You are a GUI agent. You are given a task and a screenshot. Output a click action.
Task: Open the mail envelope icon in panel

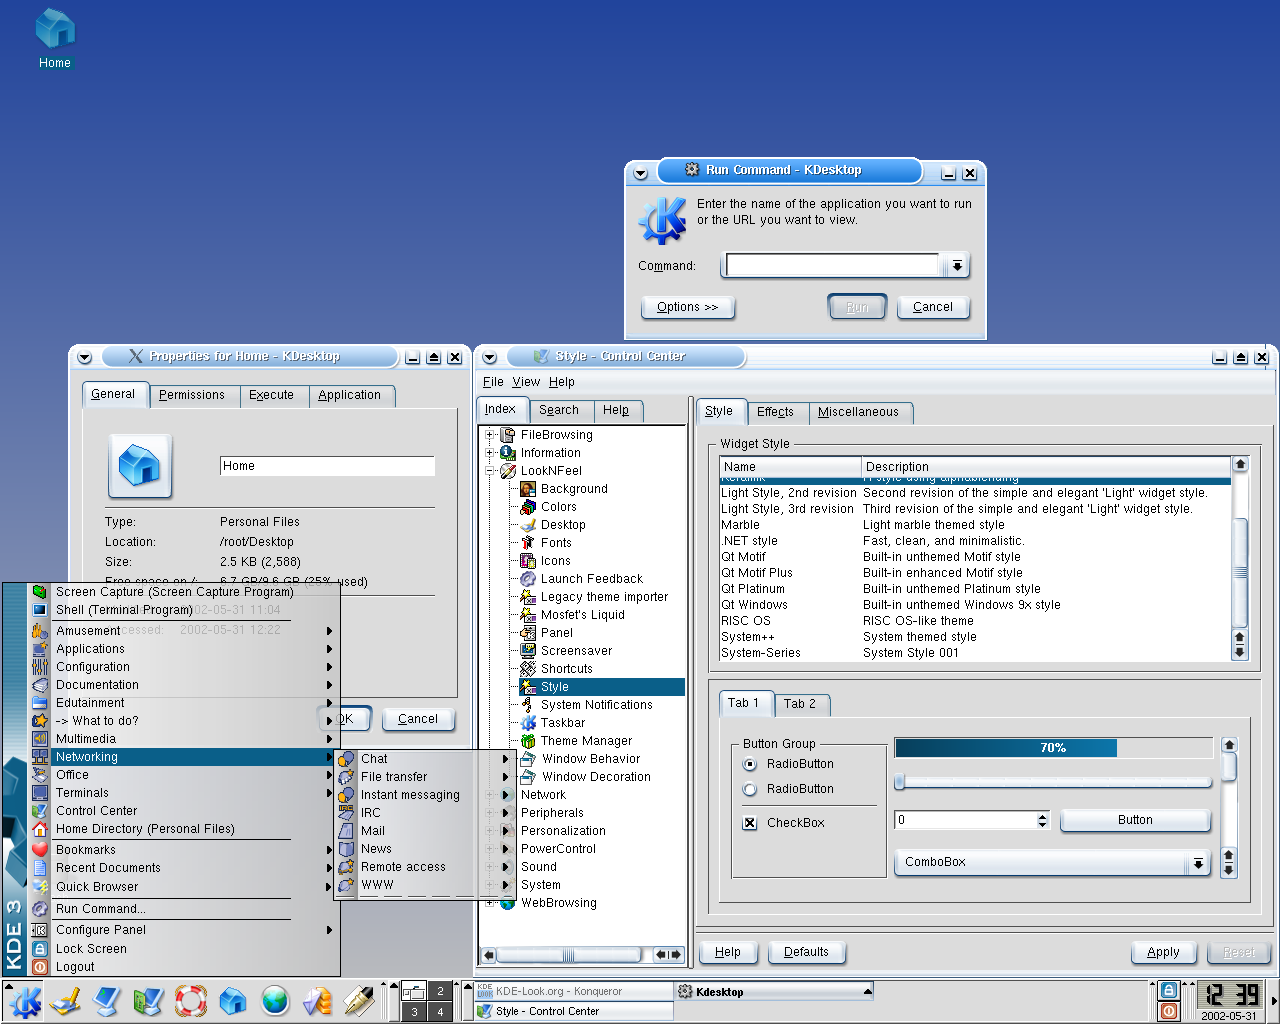(x=317, y=1000)
